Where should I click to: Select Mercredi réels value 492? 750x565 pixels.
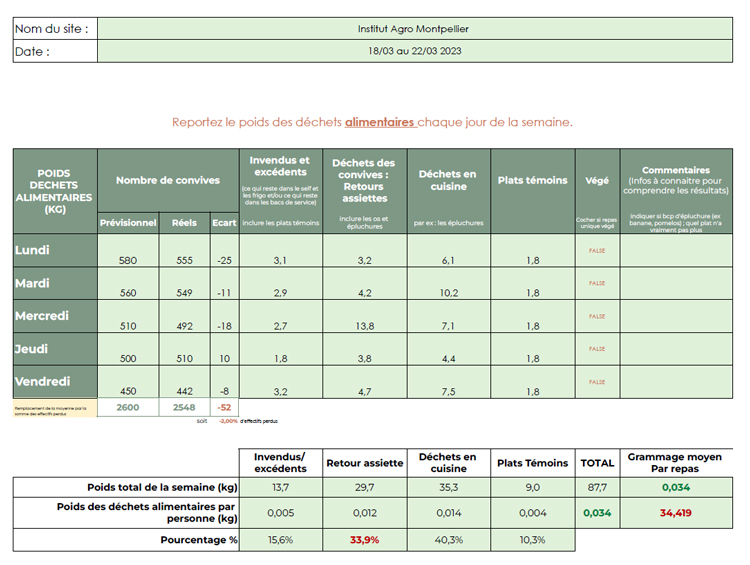(185, 316)
